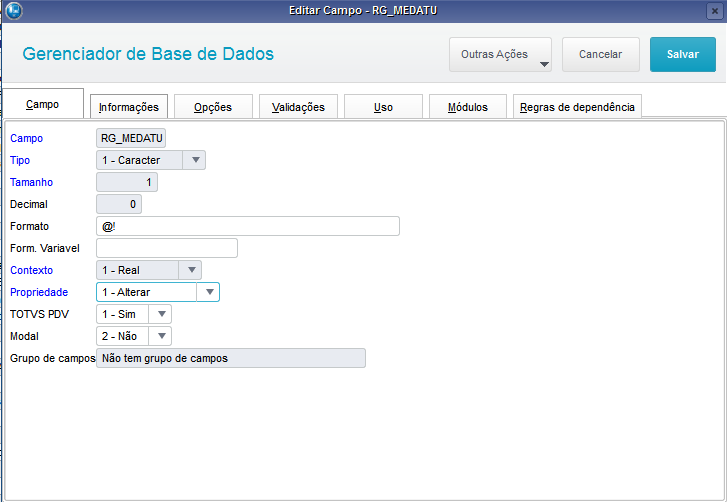Open the Propriedade dropdown arrow
Image resolution: width=727 pixels, height=502 pixels.
click(x=209, y=292)
